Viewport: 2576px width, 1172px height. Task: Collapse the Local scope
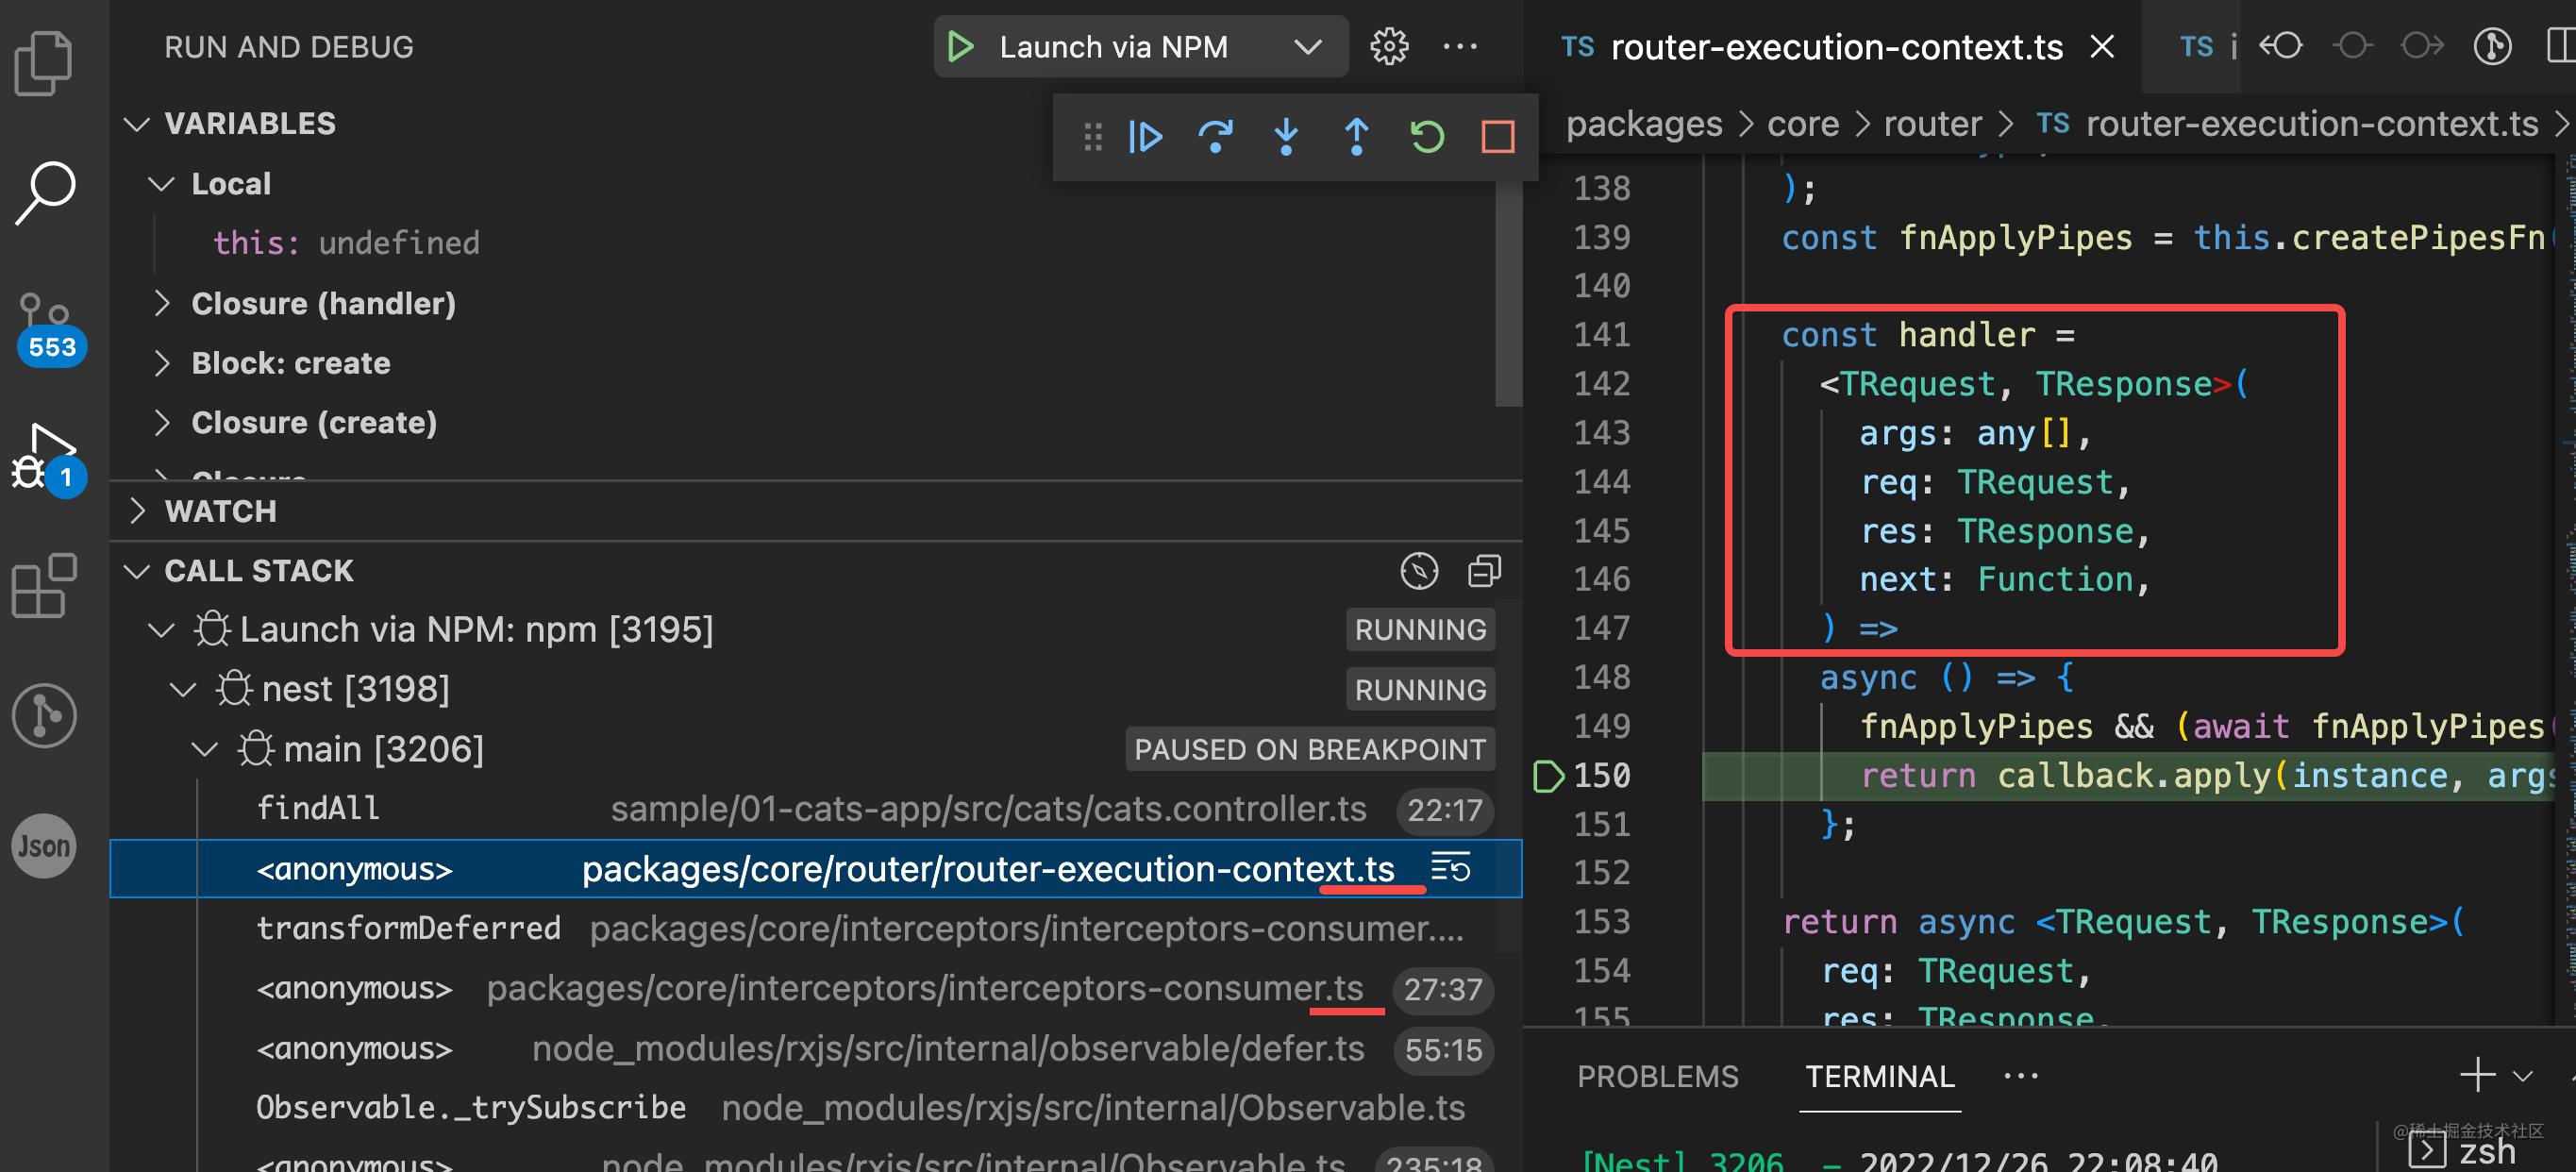[x=162, y=184]
